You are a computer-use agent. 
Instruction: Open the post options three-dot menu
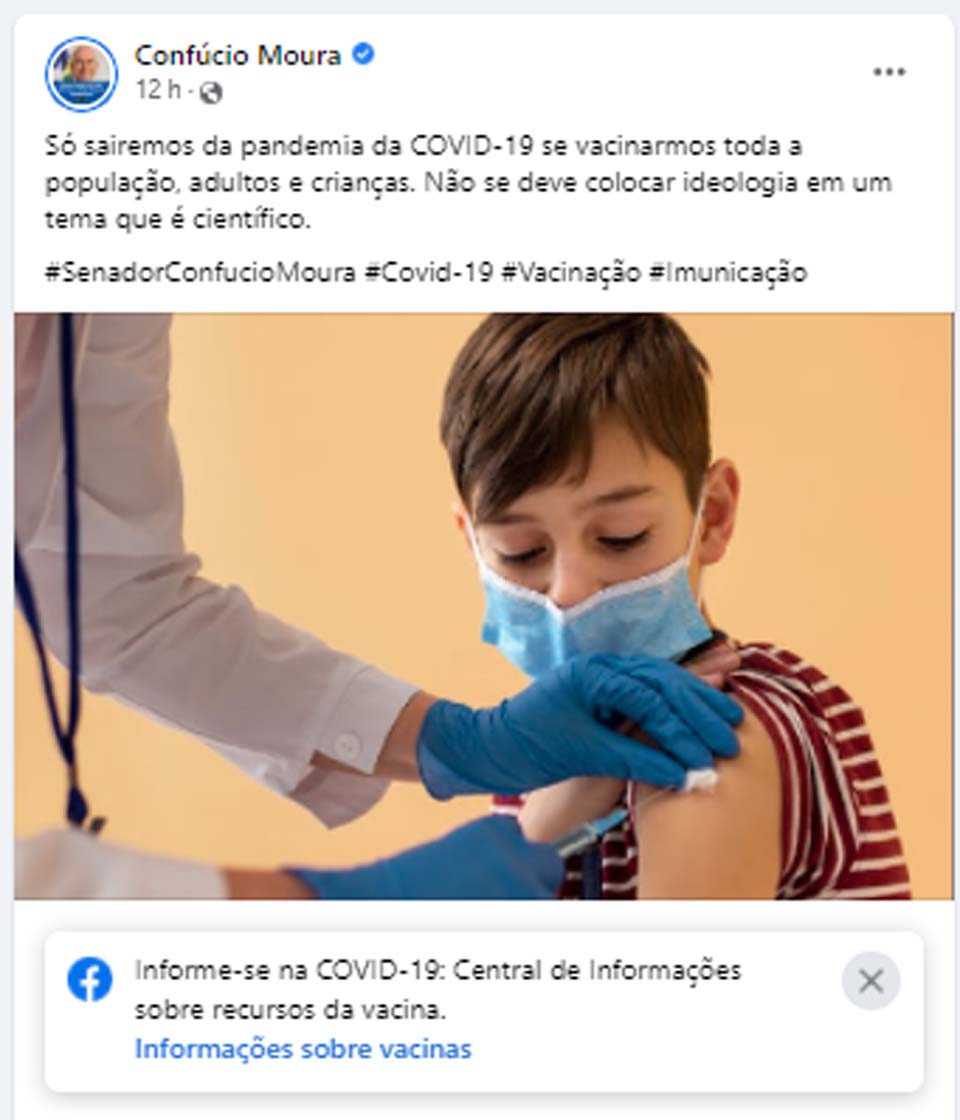click(x=889, y=71)
